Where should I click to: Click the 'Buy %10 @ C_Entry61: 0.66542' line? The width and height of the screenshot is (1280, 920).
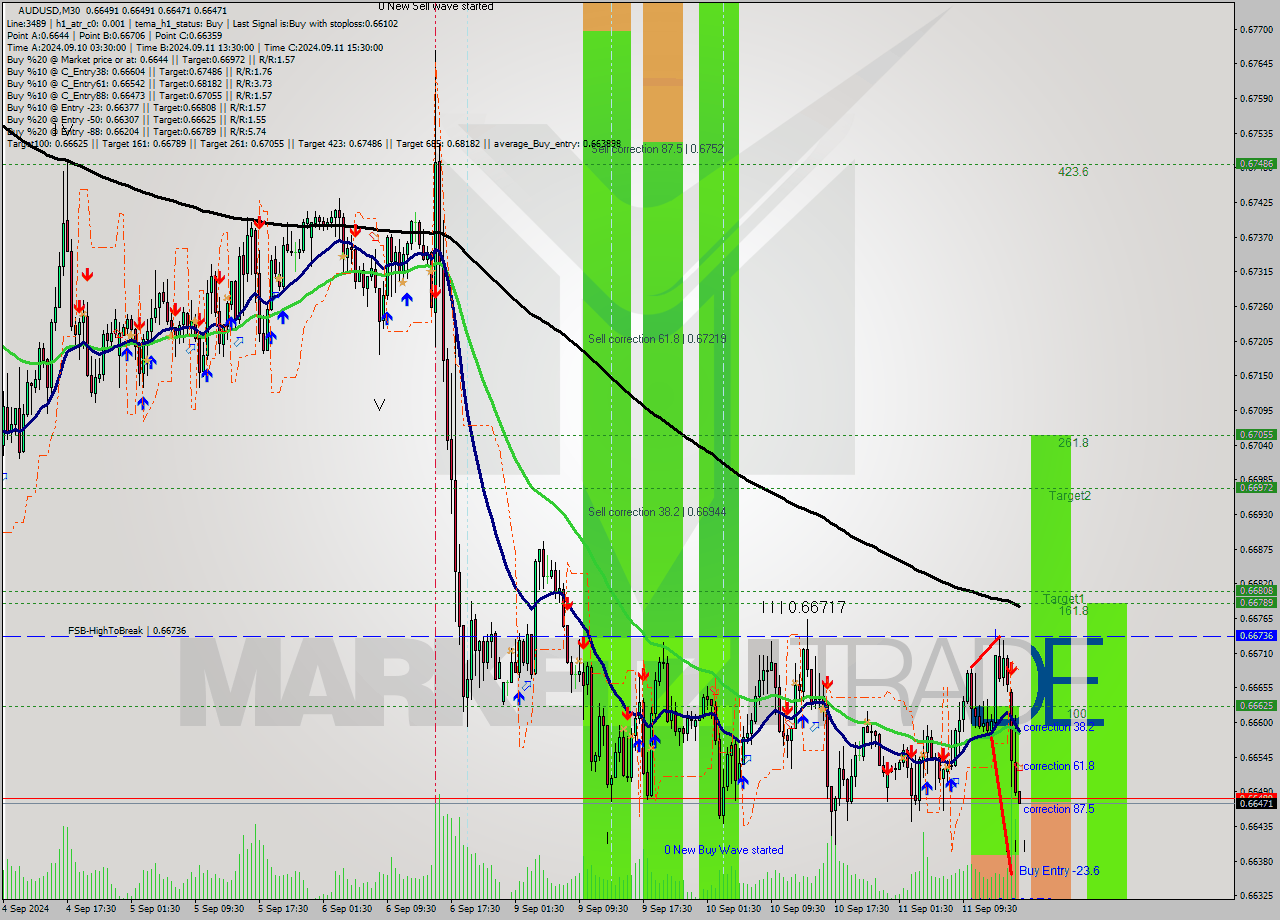(x=139, y=83)
